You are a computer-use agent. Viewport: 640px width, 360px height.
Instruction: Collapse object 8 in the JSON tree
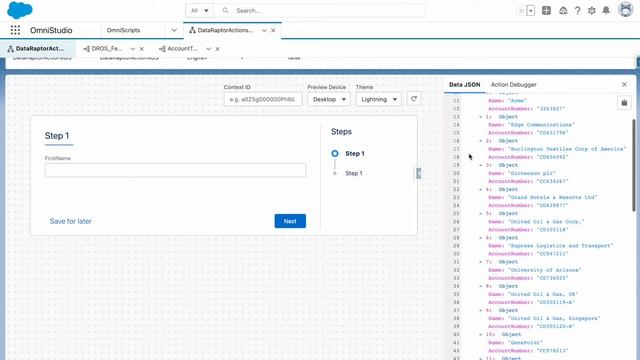point(480,286)
